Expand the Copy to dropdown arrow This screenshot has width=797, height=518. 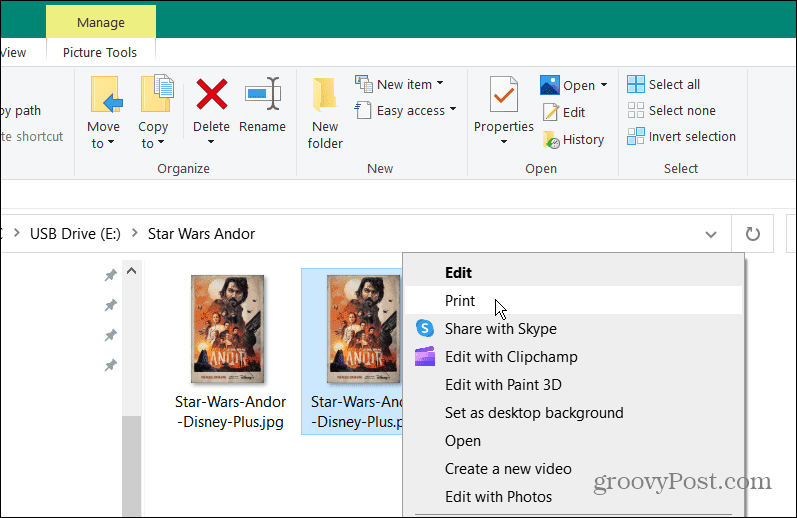[x=161, y=143]
